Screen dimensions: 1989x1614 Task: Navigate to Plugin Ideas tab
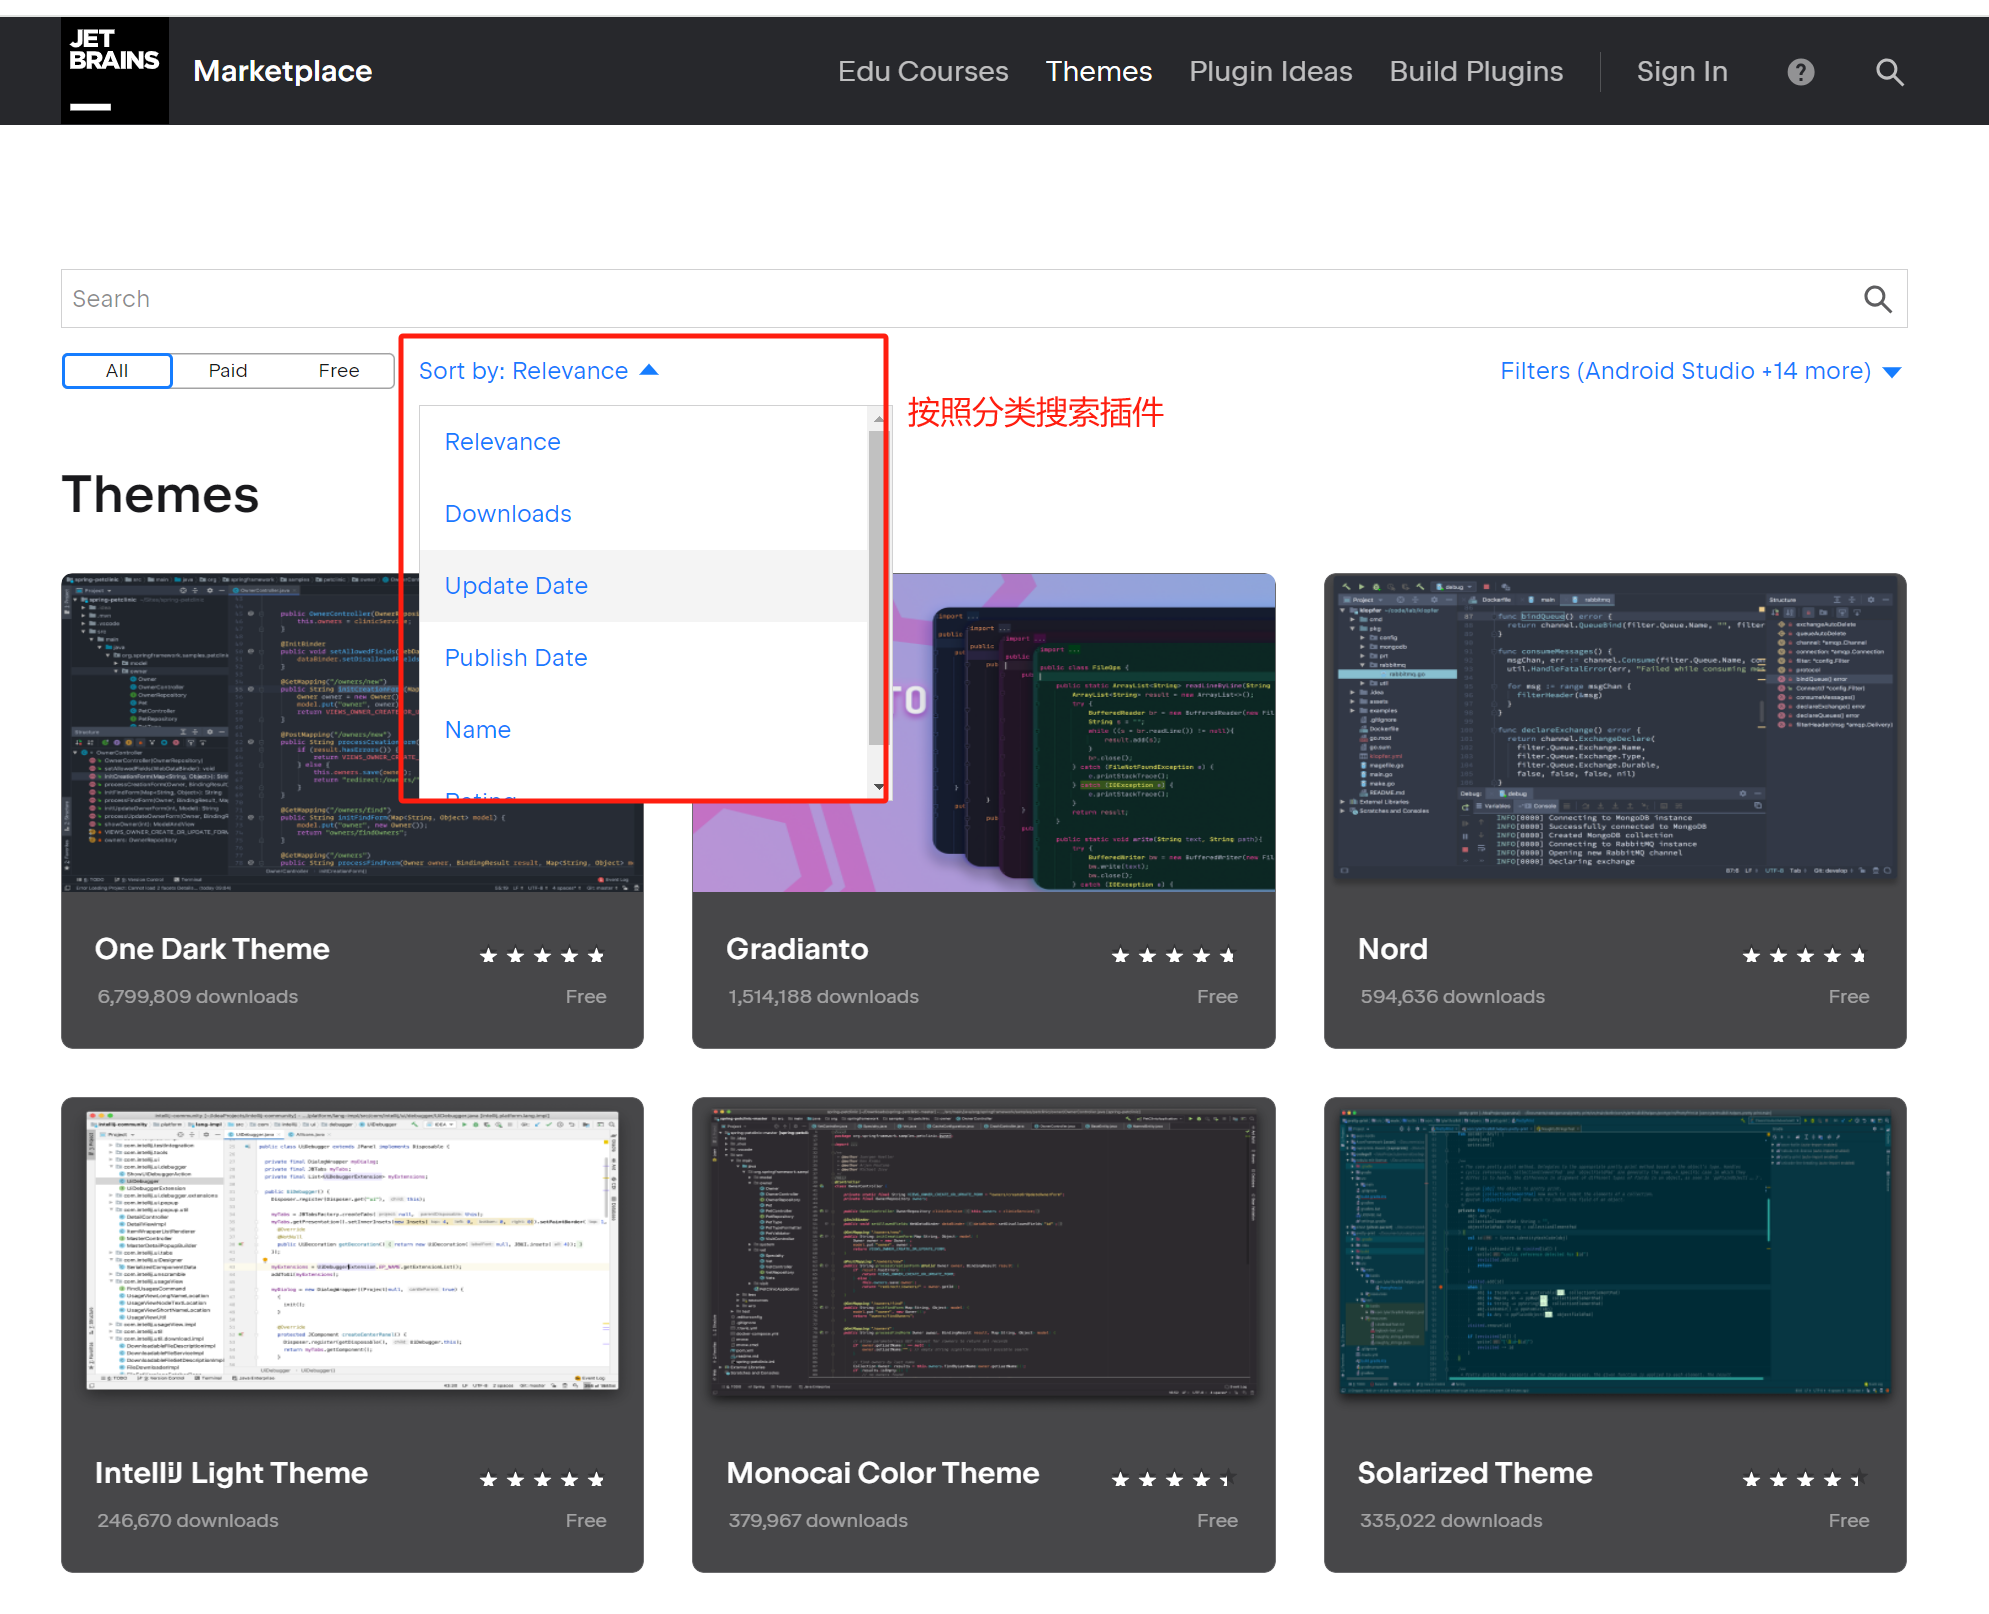click(1269, 69)
